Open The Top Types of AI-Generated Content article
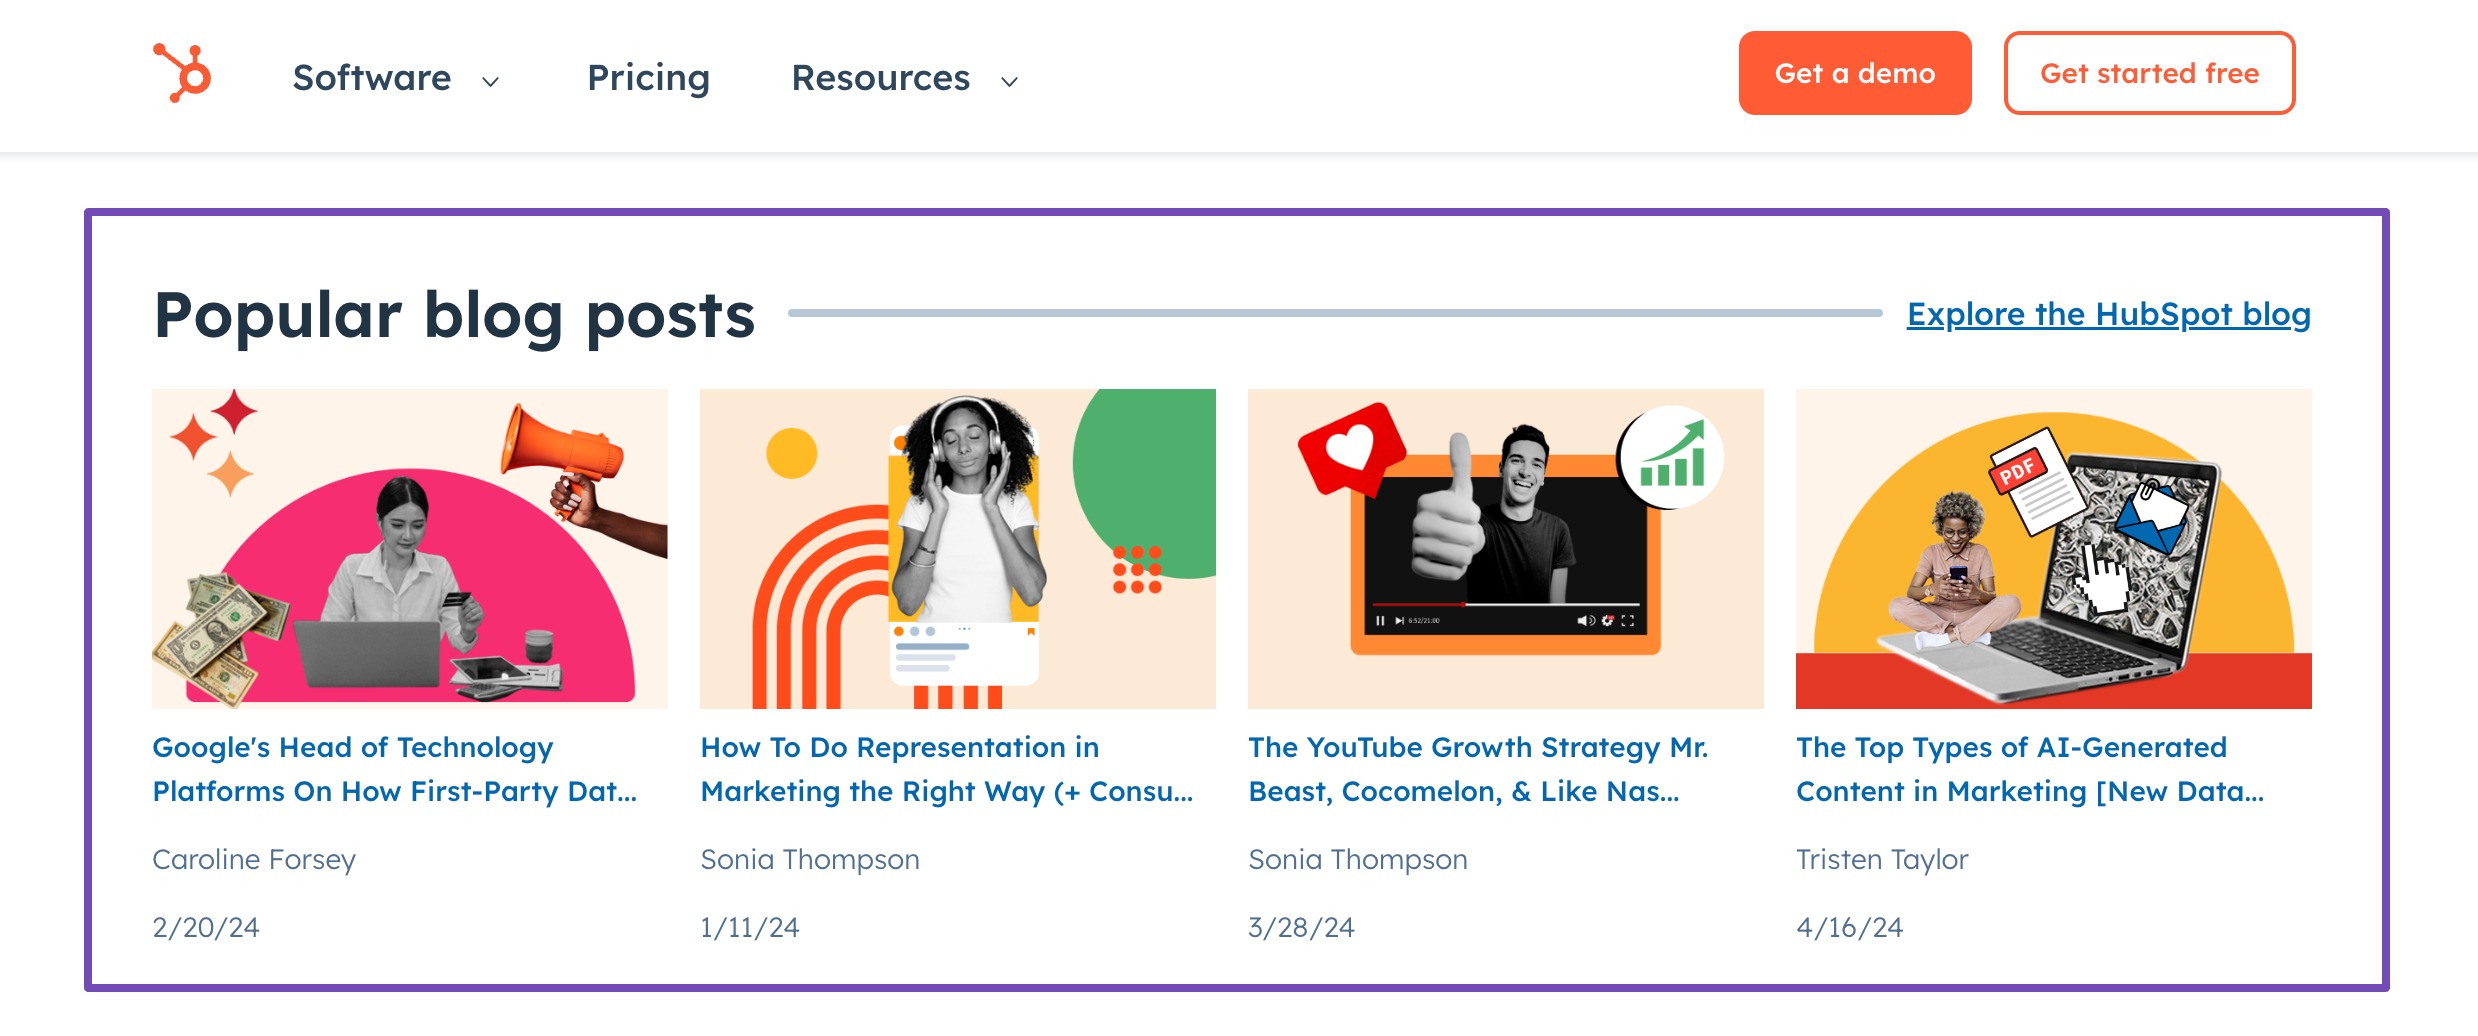Image resolution: width=2478 pixels, height=1036 pixels. pyautogui.click(x=2030, y=769)
